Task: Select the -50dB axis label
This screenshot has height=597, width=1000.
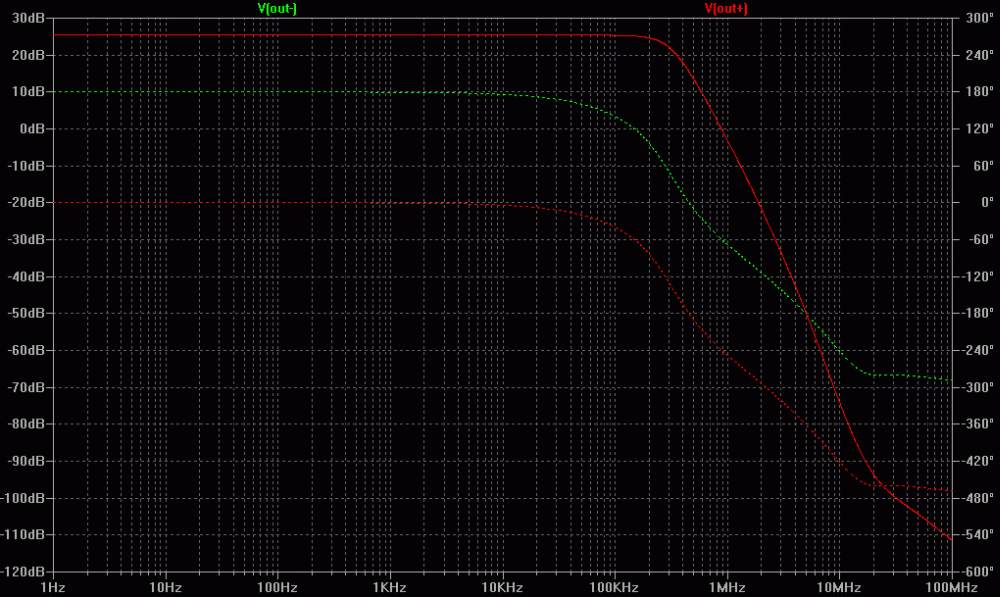Action: (x=26, y=313)
